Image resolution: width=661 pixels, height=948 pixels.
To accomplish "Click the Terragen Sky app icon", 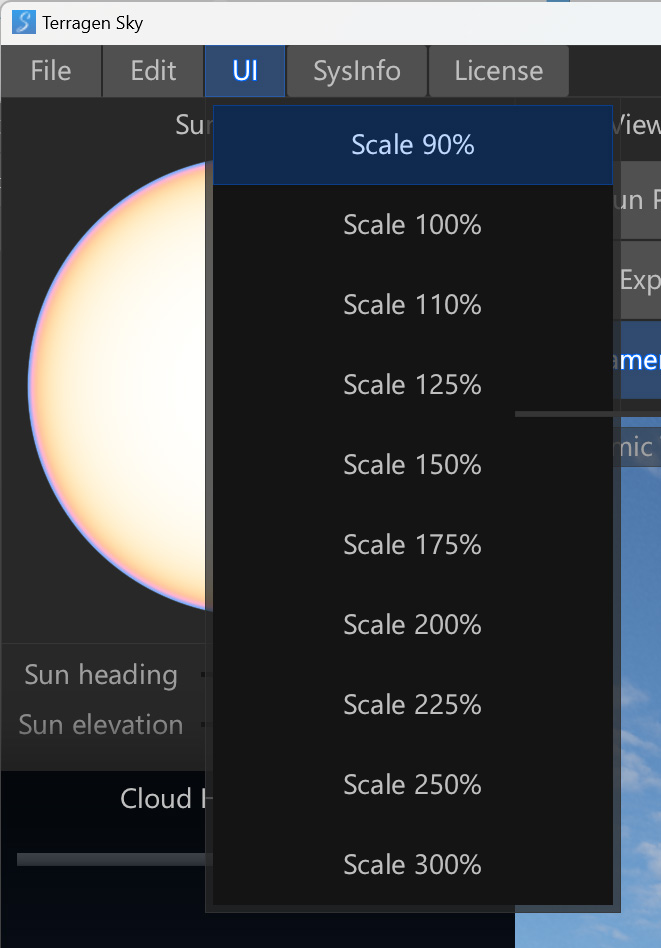I will click(23, 22).
